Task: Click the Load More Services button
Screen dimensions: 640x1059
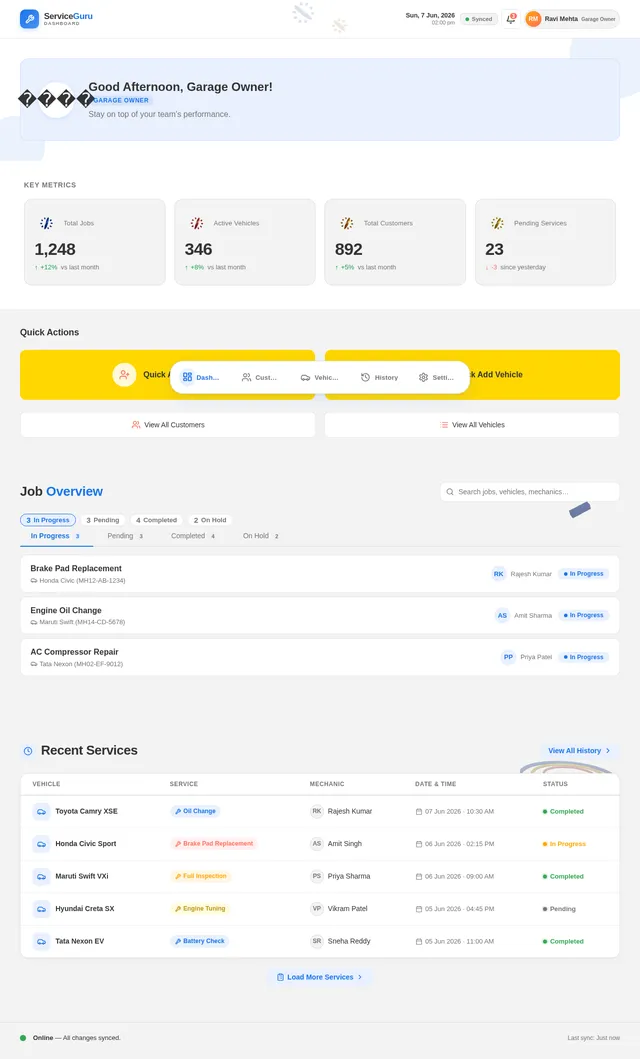Action: (319, 977)
